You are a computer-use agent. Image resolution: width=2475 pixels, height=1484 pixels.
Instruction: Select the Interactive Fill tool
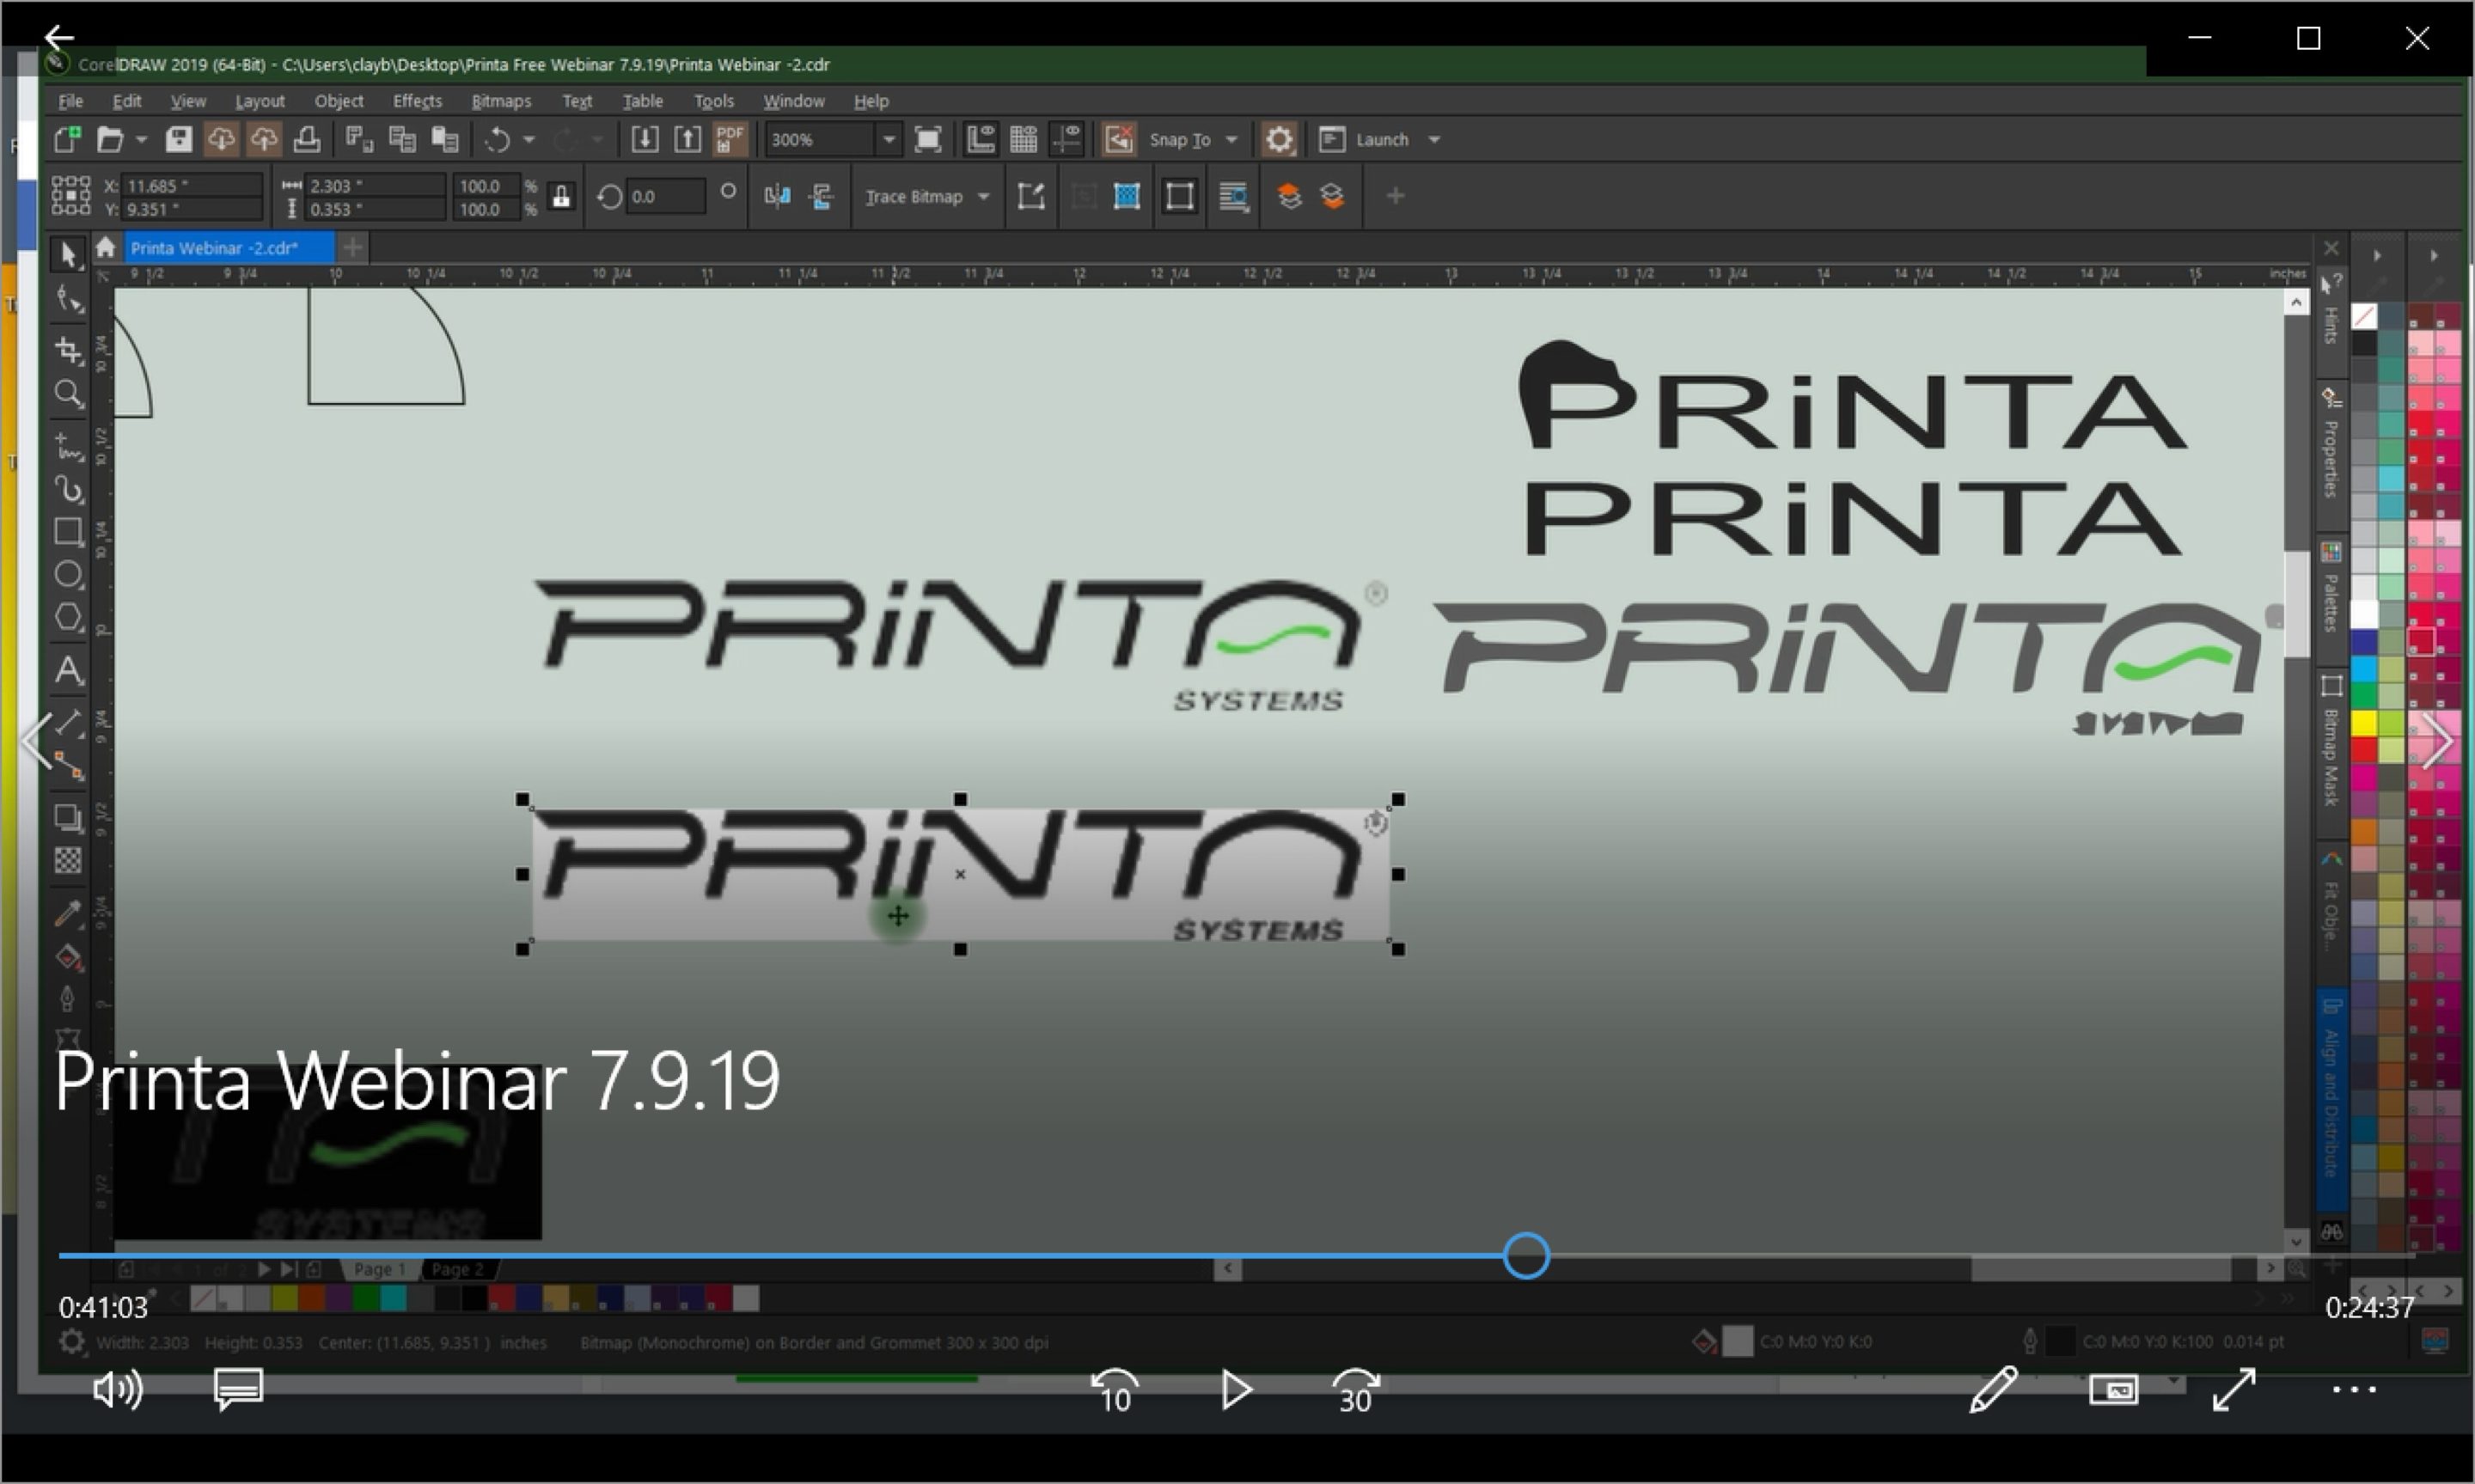click(x=68, y=957)
